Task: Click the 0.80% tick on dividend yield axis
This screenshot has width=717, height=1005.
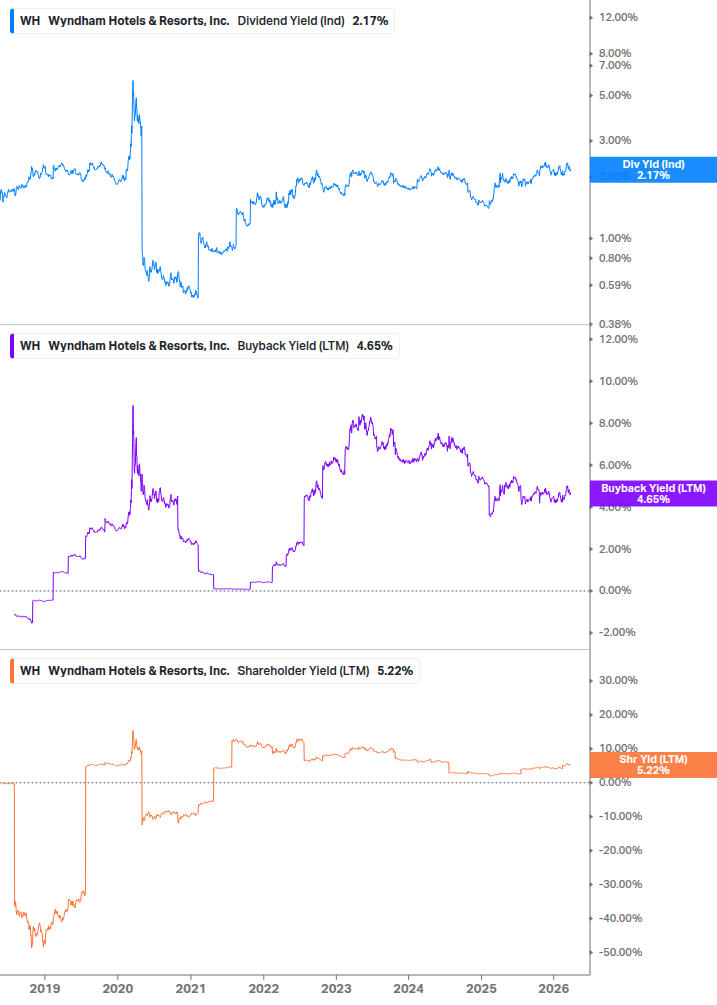Action: pyautogui.click(x=615, y=258)
